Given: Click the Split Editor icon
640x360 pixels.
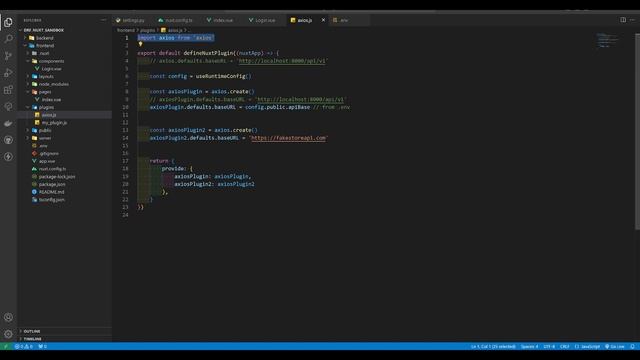Looking at the screenshot, I should coord(623,20).
